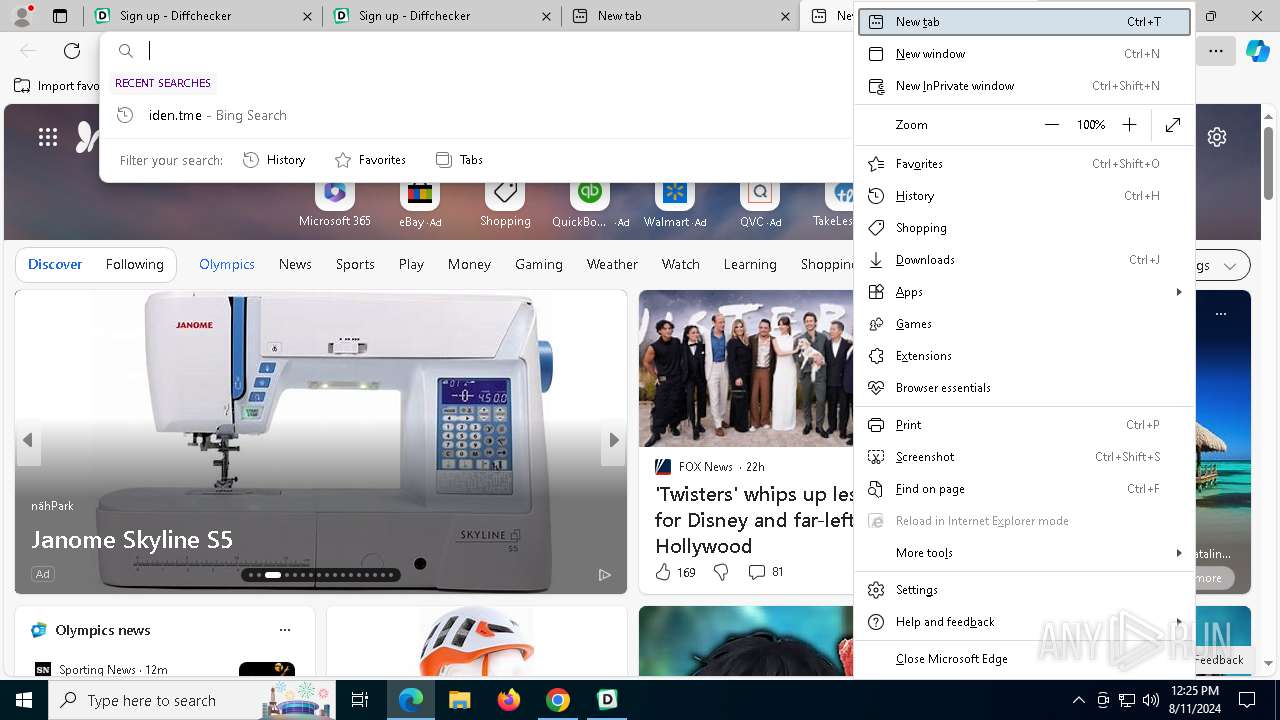Switch to Following feed
Screen dimensions: 1280x720
tap(134, 265)
